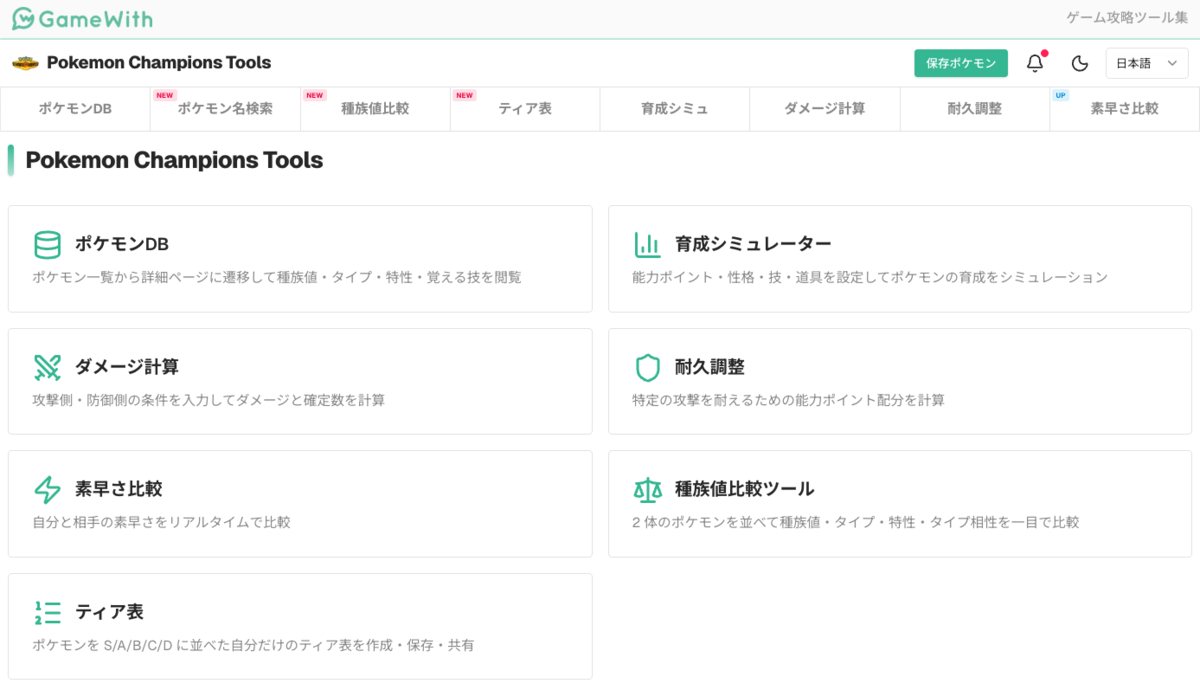Open the ティア表 card title
This screenshot has width=1200, height=690.
coord(110,612)
